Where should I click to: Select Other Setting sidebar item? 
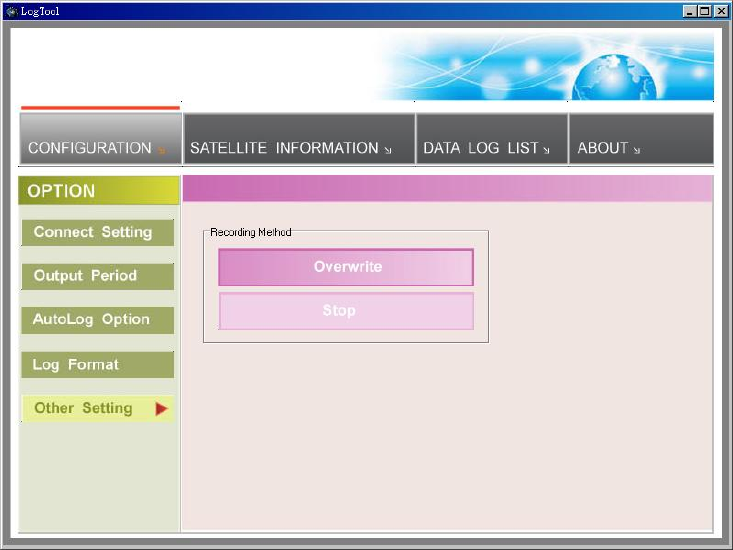coord(98,408)
